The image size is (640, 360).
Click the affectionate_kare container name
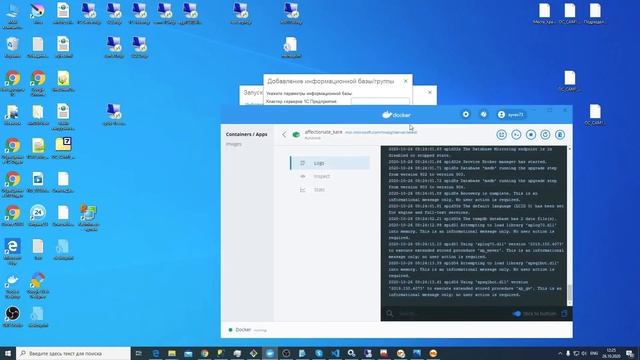coord(323,132)
